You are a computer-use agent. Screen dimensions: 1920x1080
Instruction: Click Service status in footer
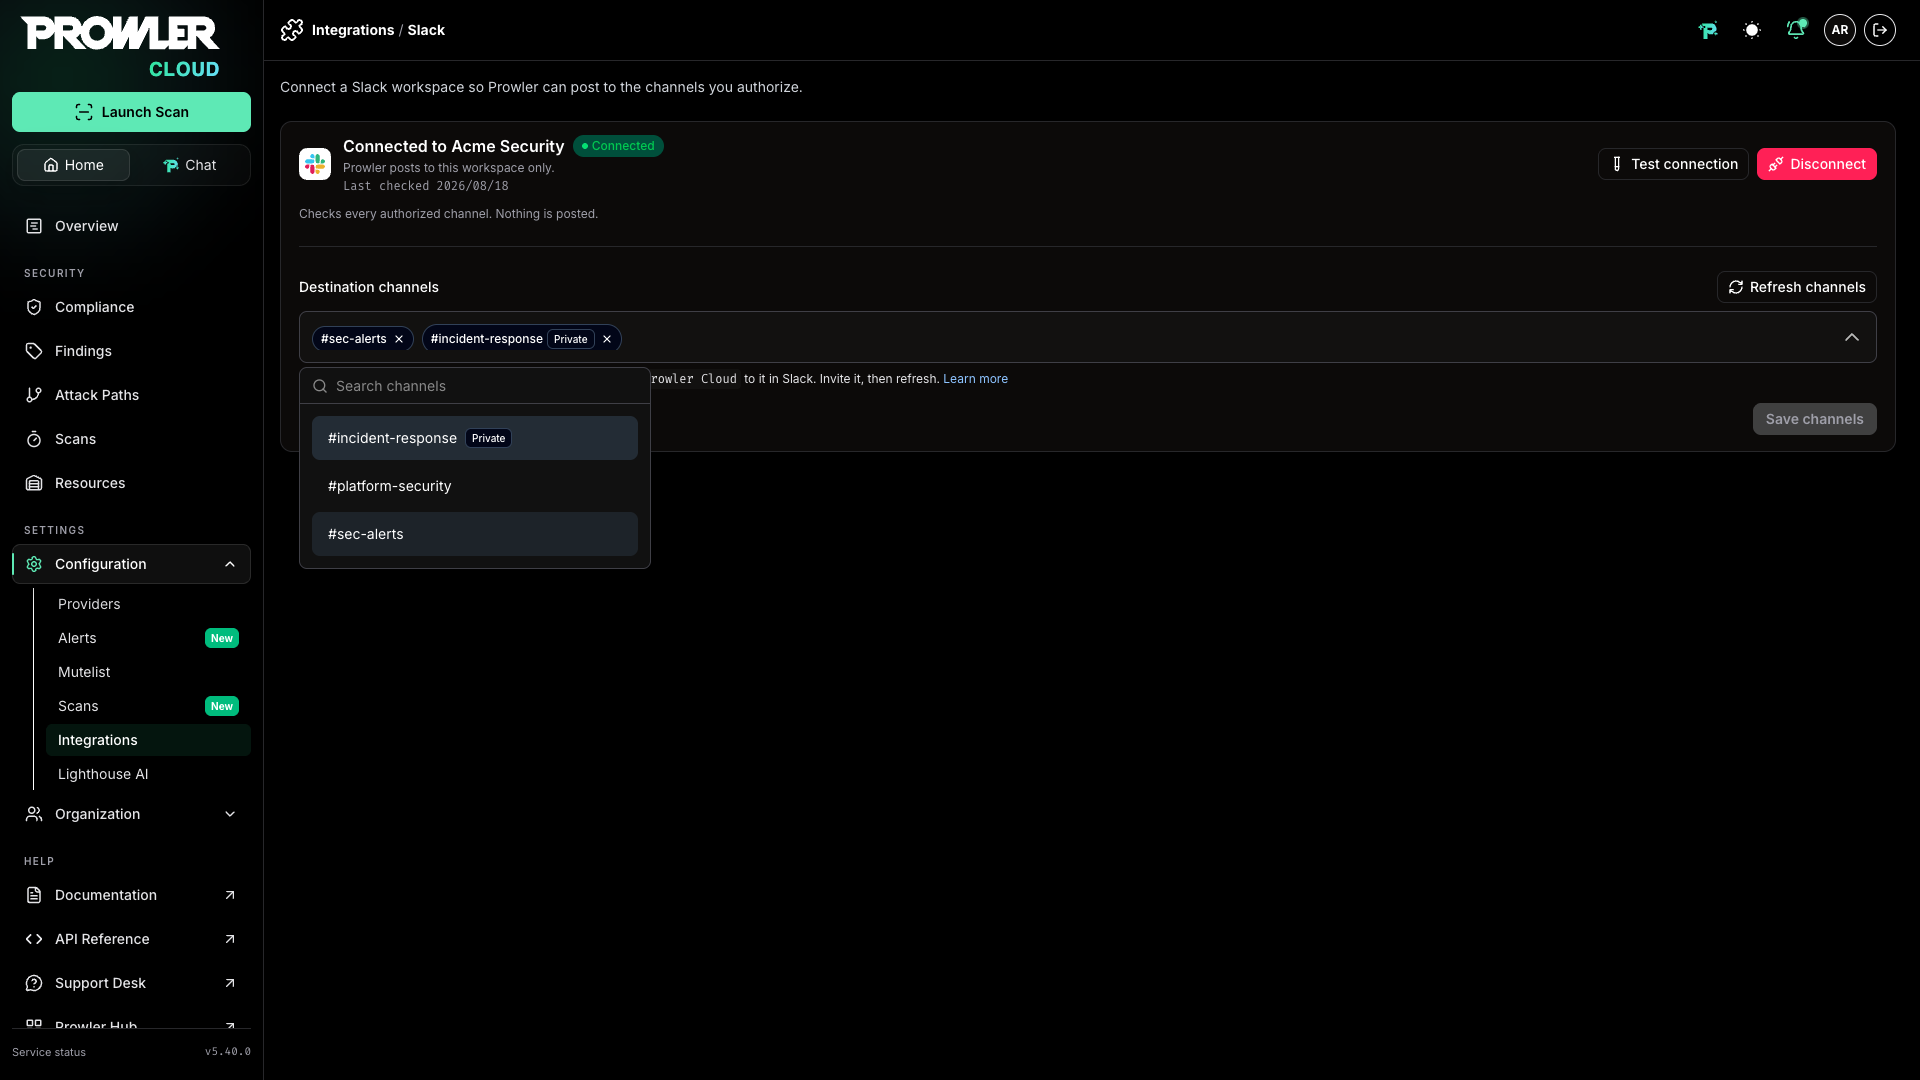point(49,1052)
